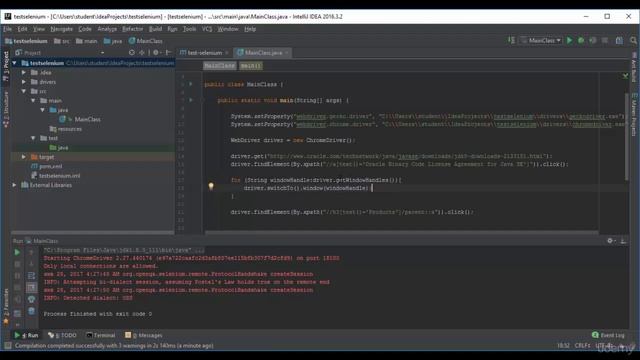Hide the Run panel with the hide icon
Viewport: 640px width, 360px height.
point(623,241)
